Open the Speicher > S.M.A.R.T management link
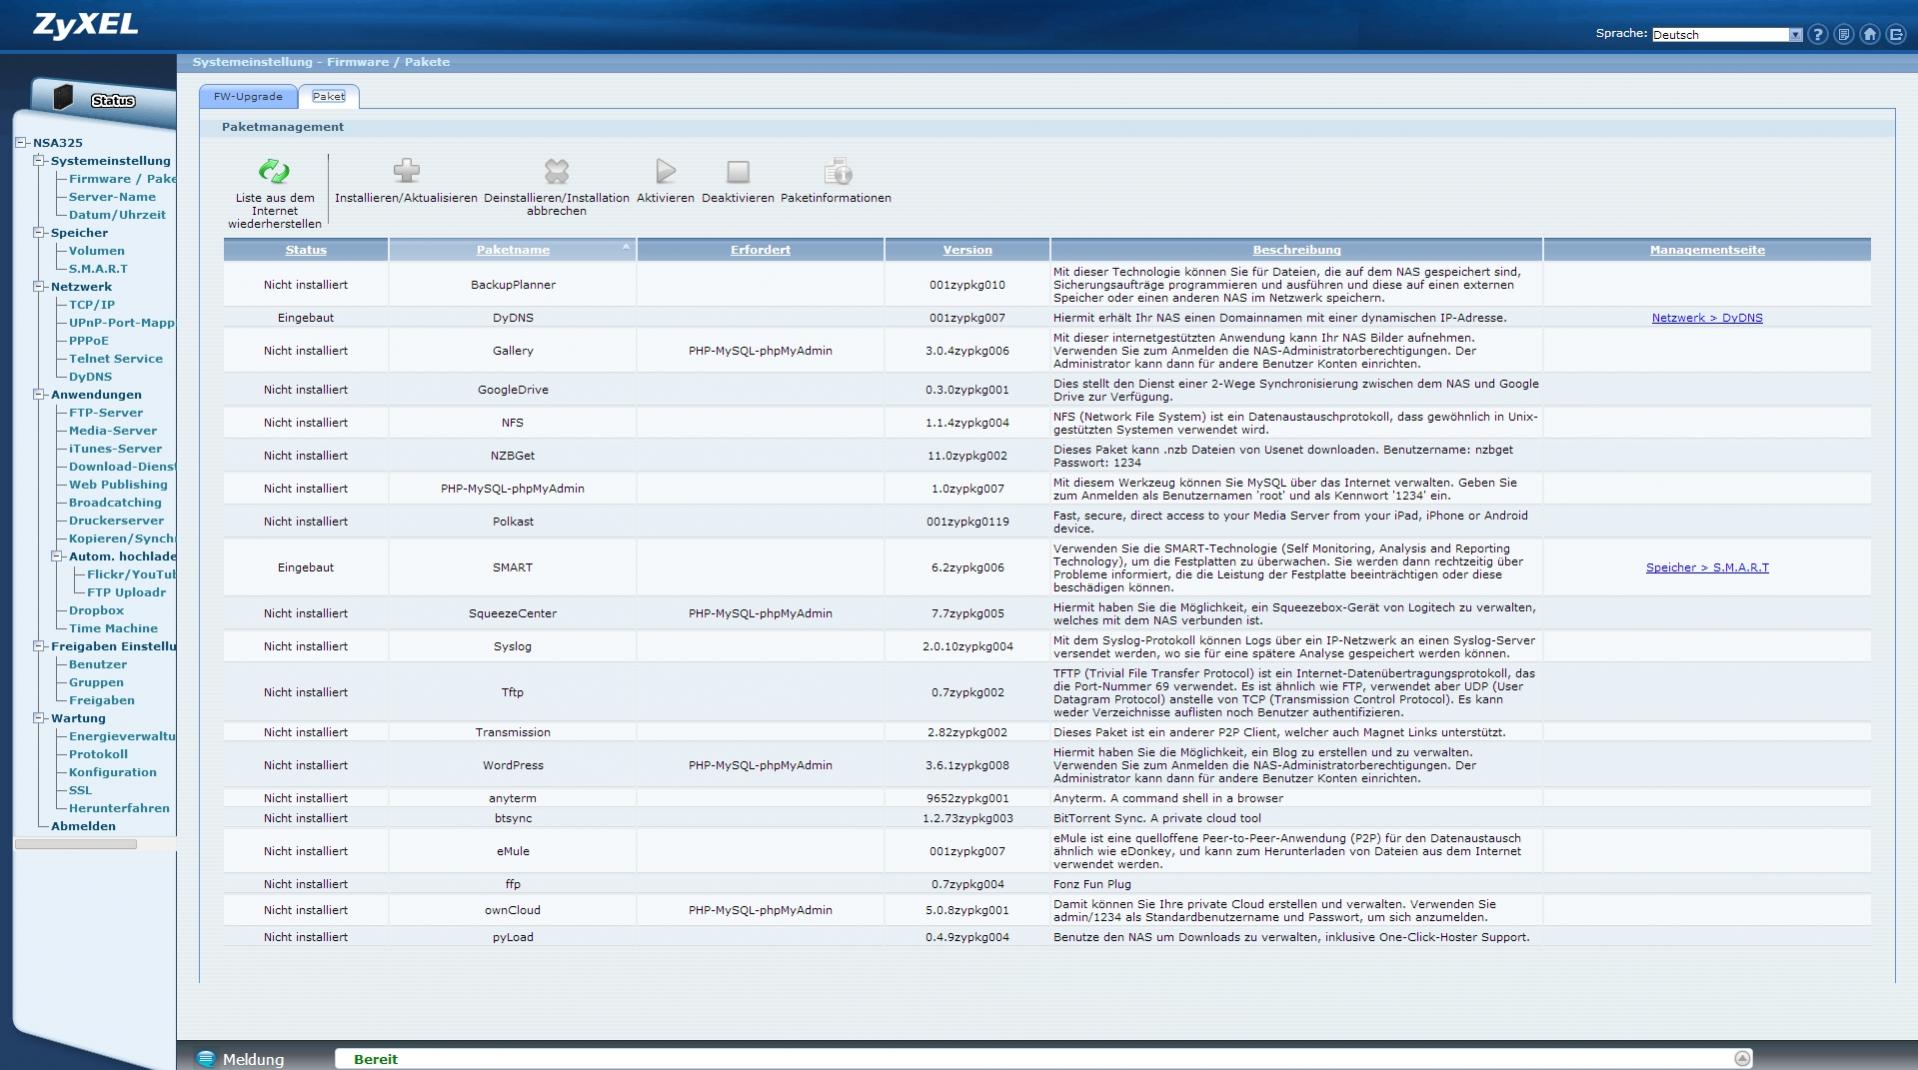This screenshot has width=1918, height=1070. point(1707,567)
